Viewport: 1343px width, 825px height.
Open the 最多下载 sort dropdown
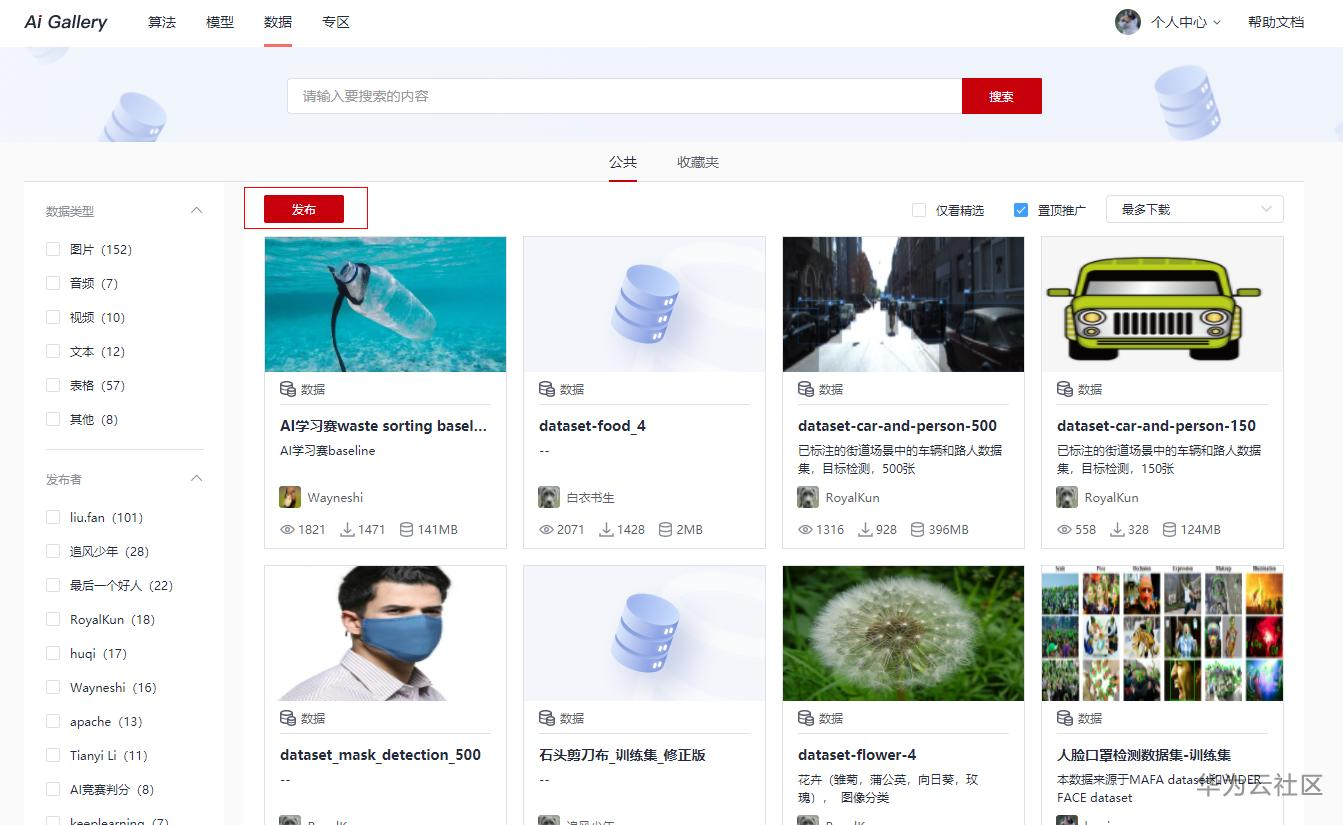point(1194,209)
